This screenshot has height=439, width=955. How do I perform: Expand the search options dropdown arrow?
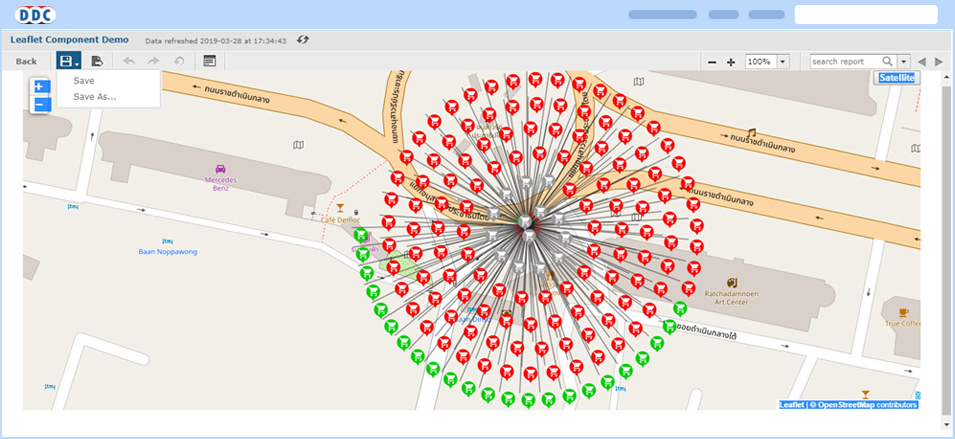point(903,61)
